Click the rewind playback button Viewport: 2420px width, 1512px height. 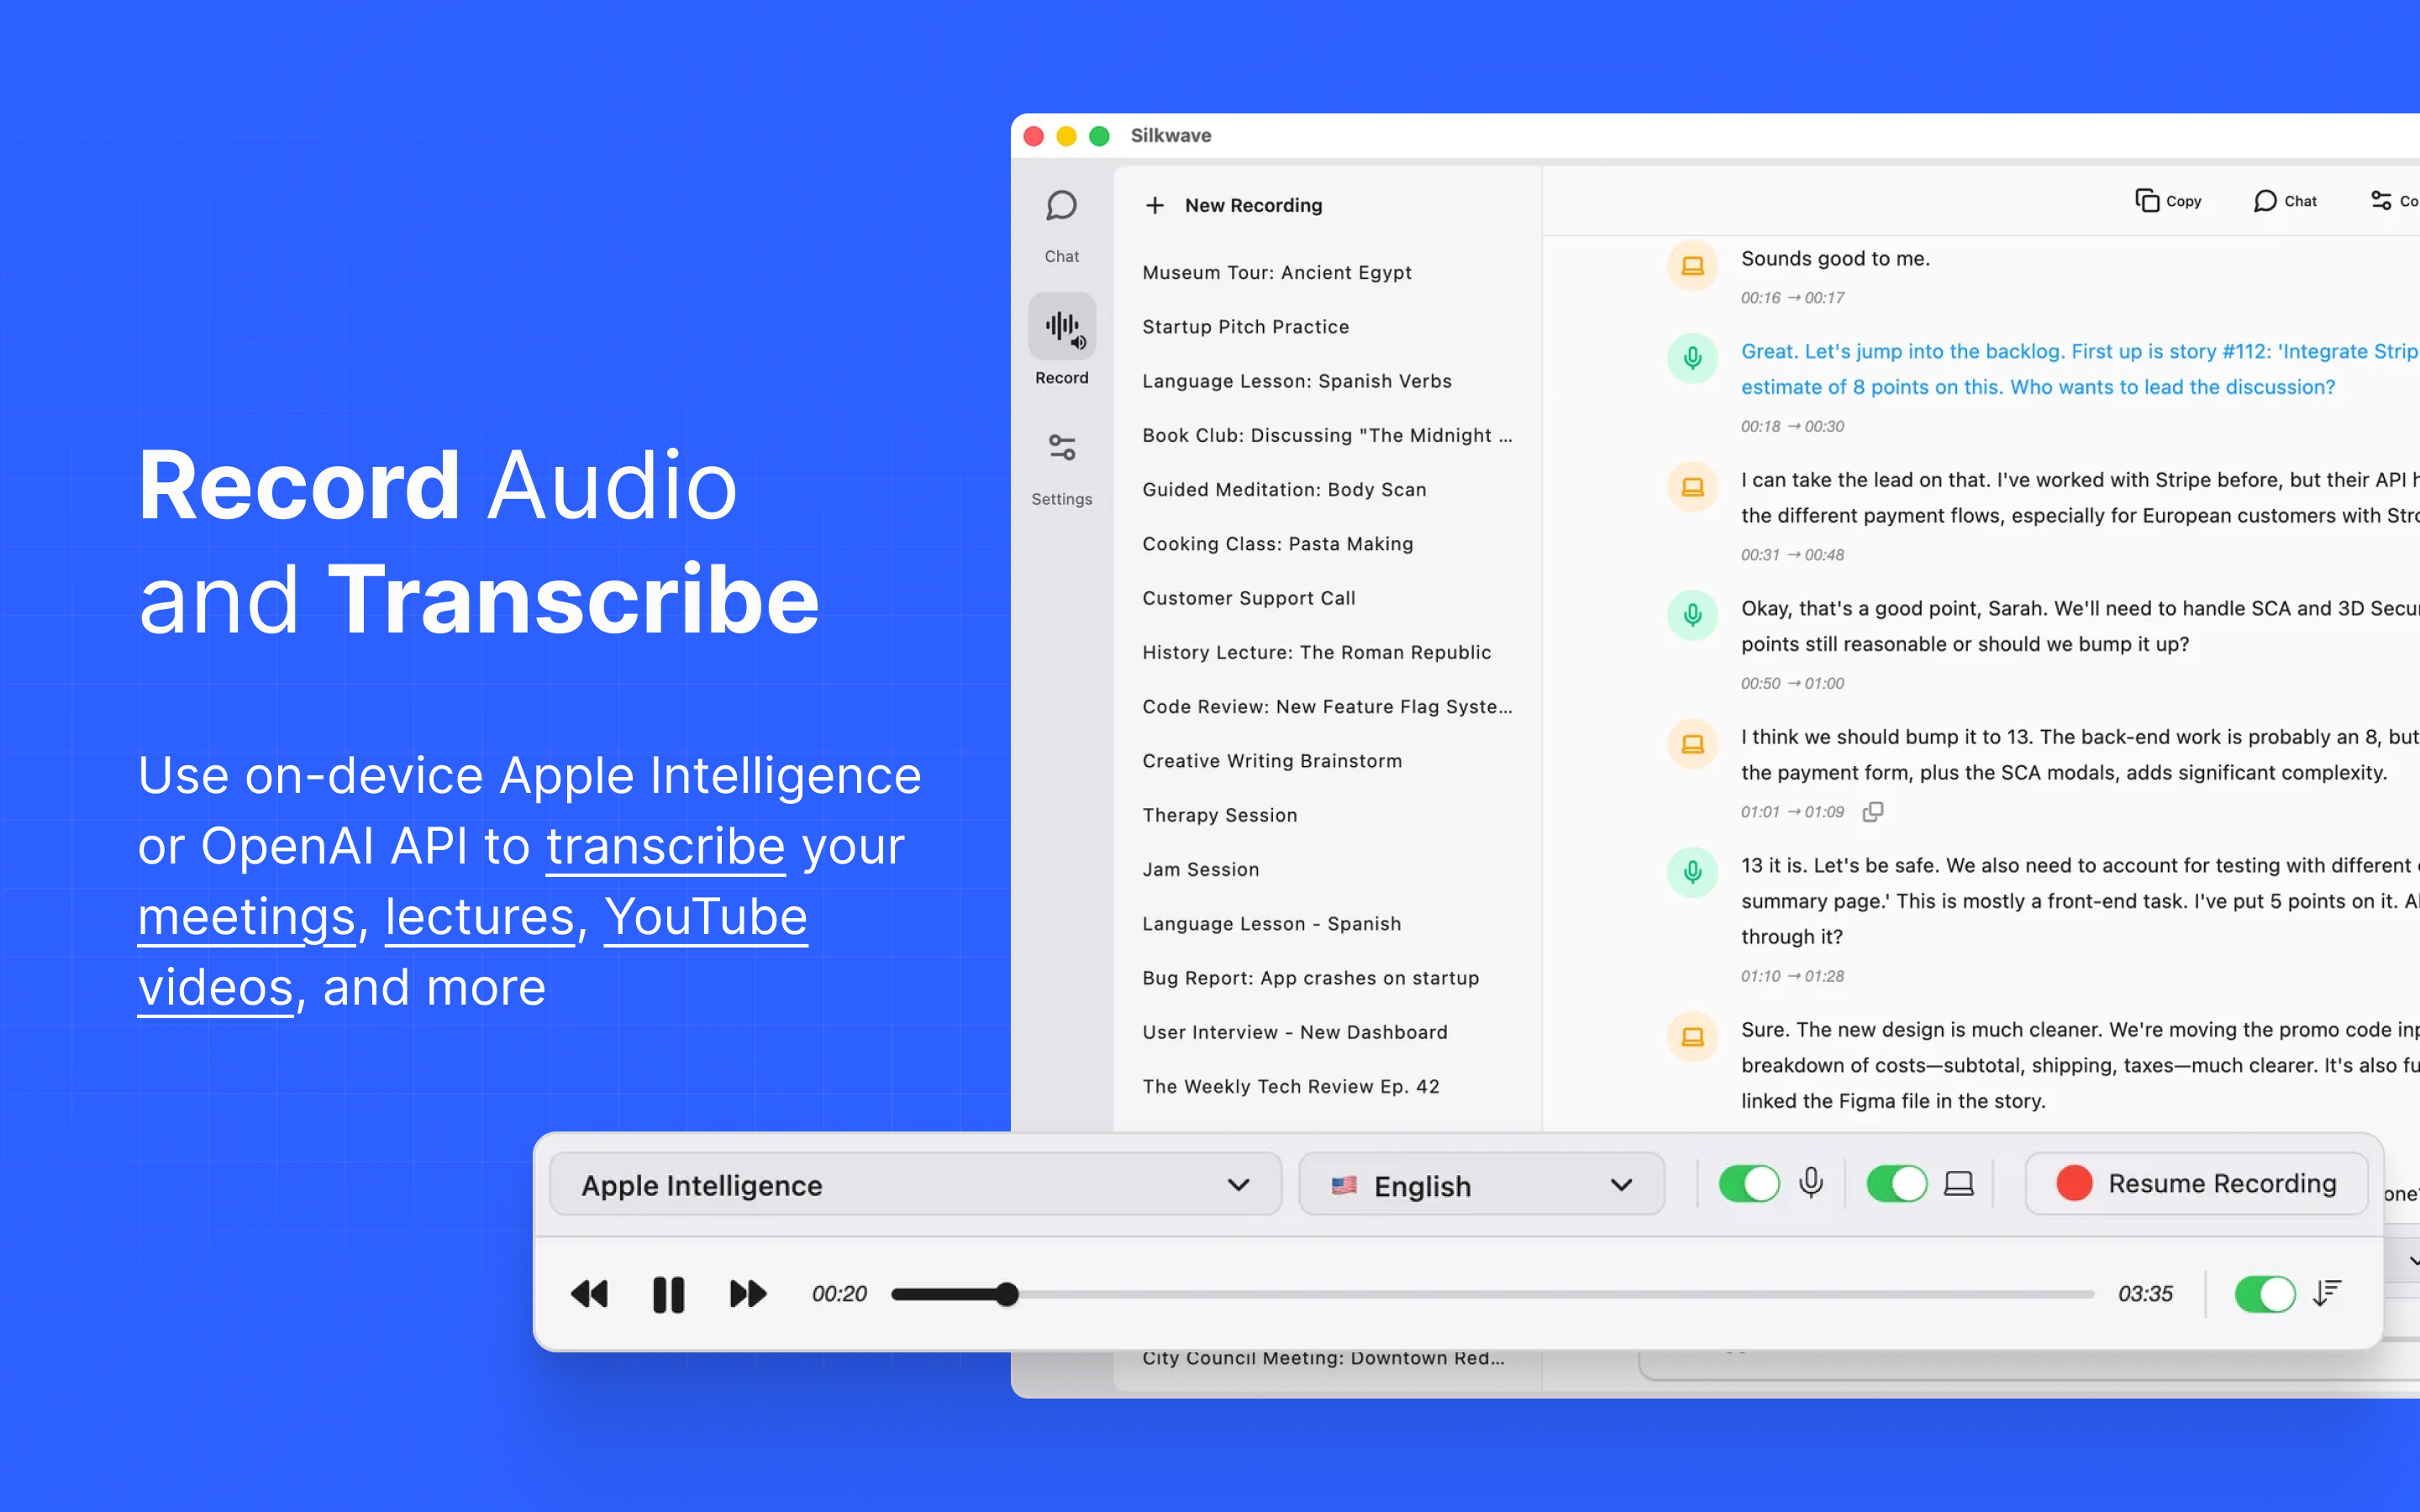[589, 1294]
